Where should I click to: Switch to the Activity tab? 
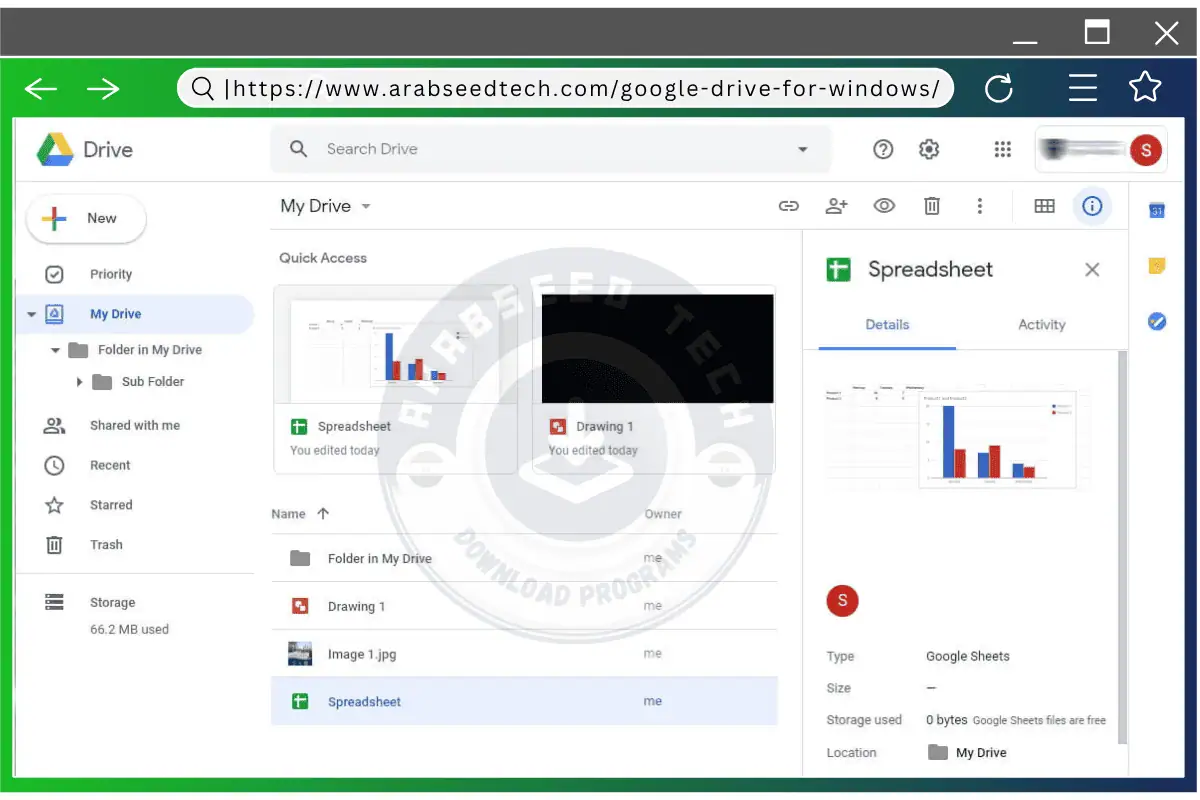1041,325
